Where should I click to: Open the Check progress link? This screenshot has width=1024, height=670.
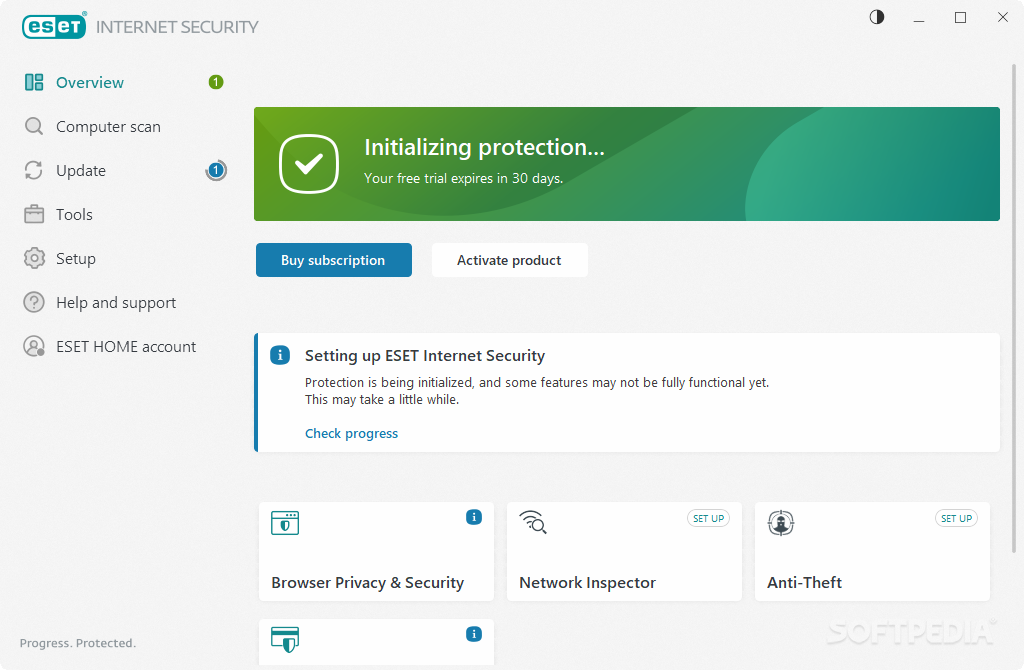tap(351, 433)
